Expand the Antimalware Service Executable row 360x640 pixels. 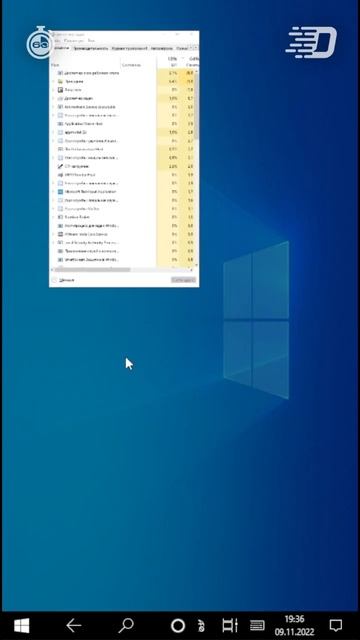53,107
